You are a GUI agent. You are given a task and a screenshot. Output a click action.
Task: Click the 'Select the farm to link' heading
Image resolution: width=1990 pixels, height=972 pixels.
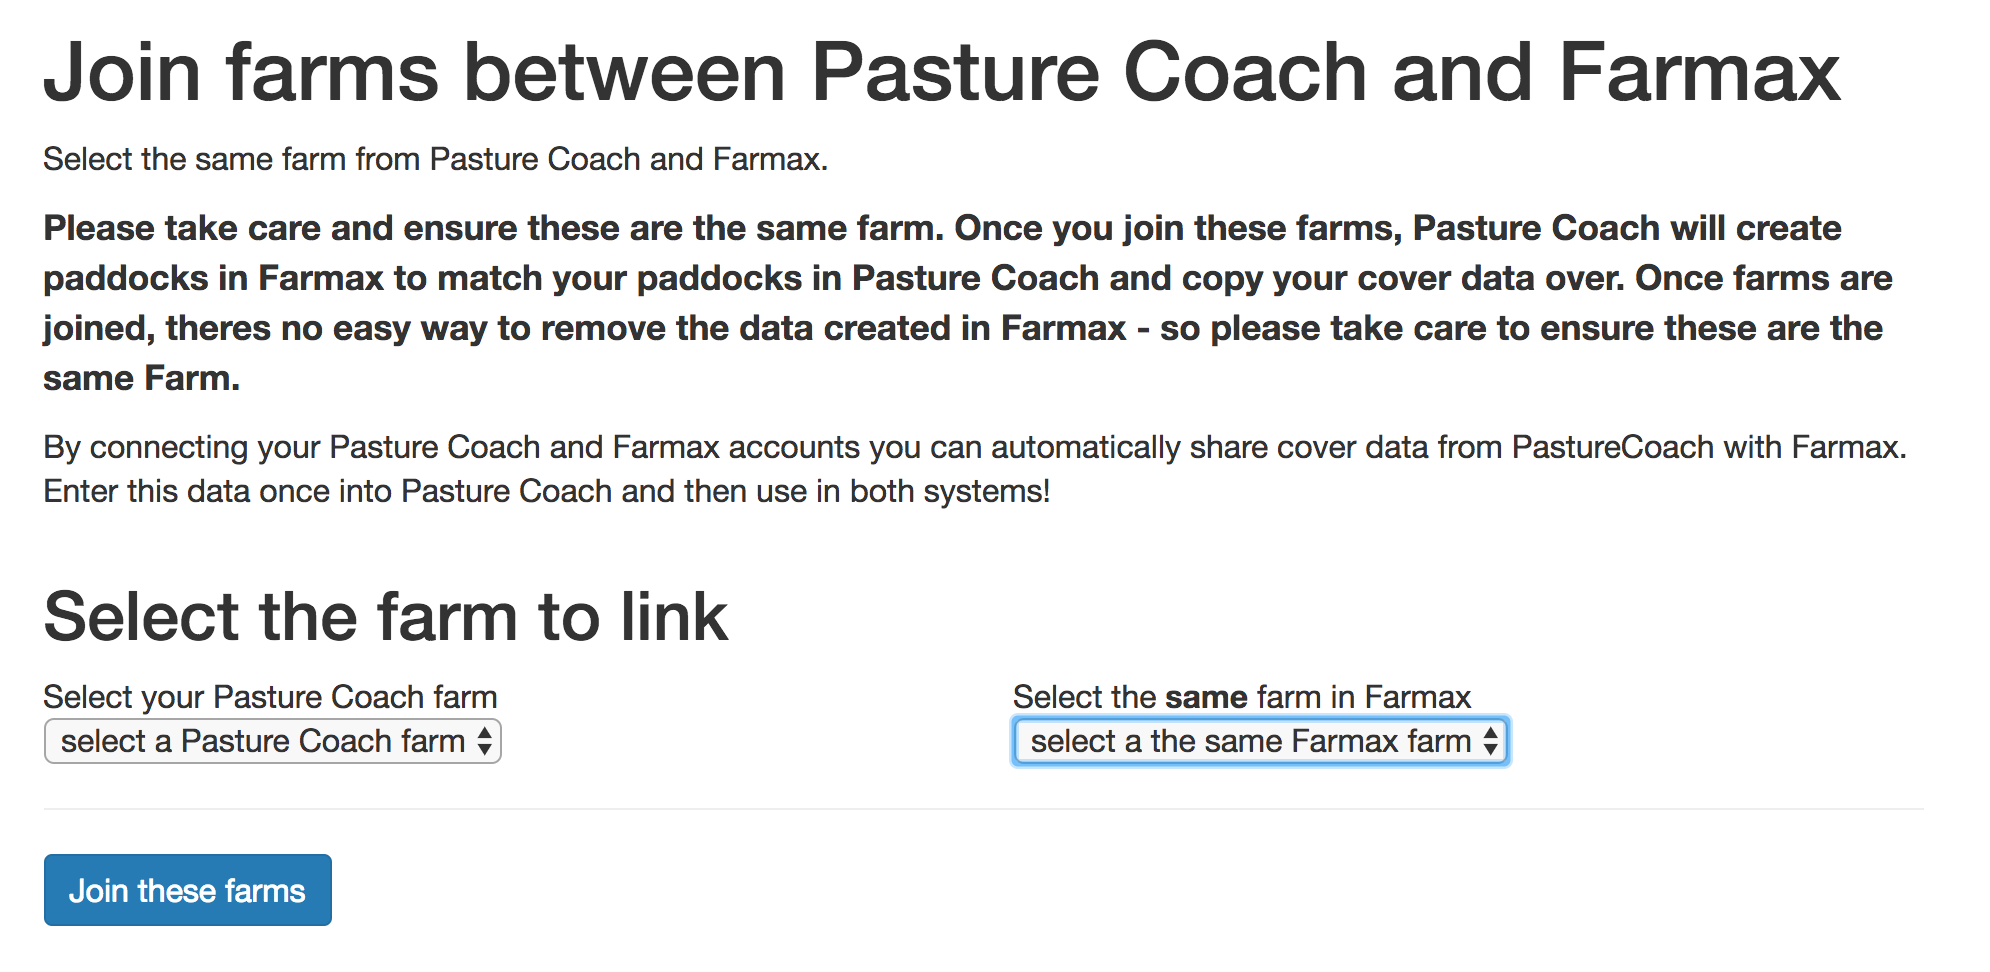[x=386, y=616]
